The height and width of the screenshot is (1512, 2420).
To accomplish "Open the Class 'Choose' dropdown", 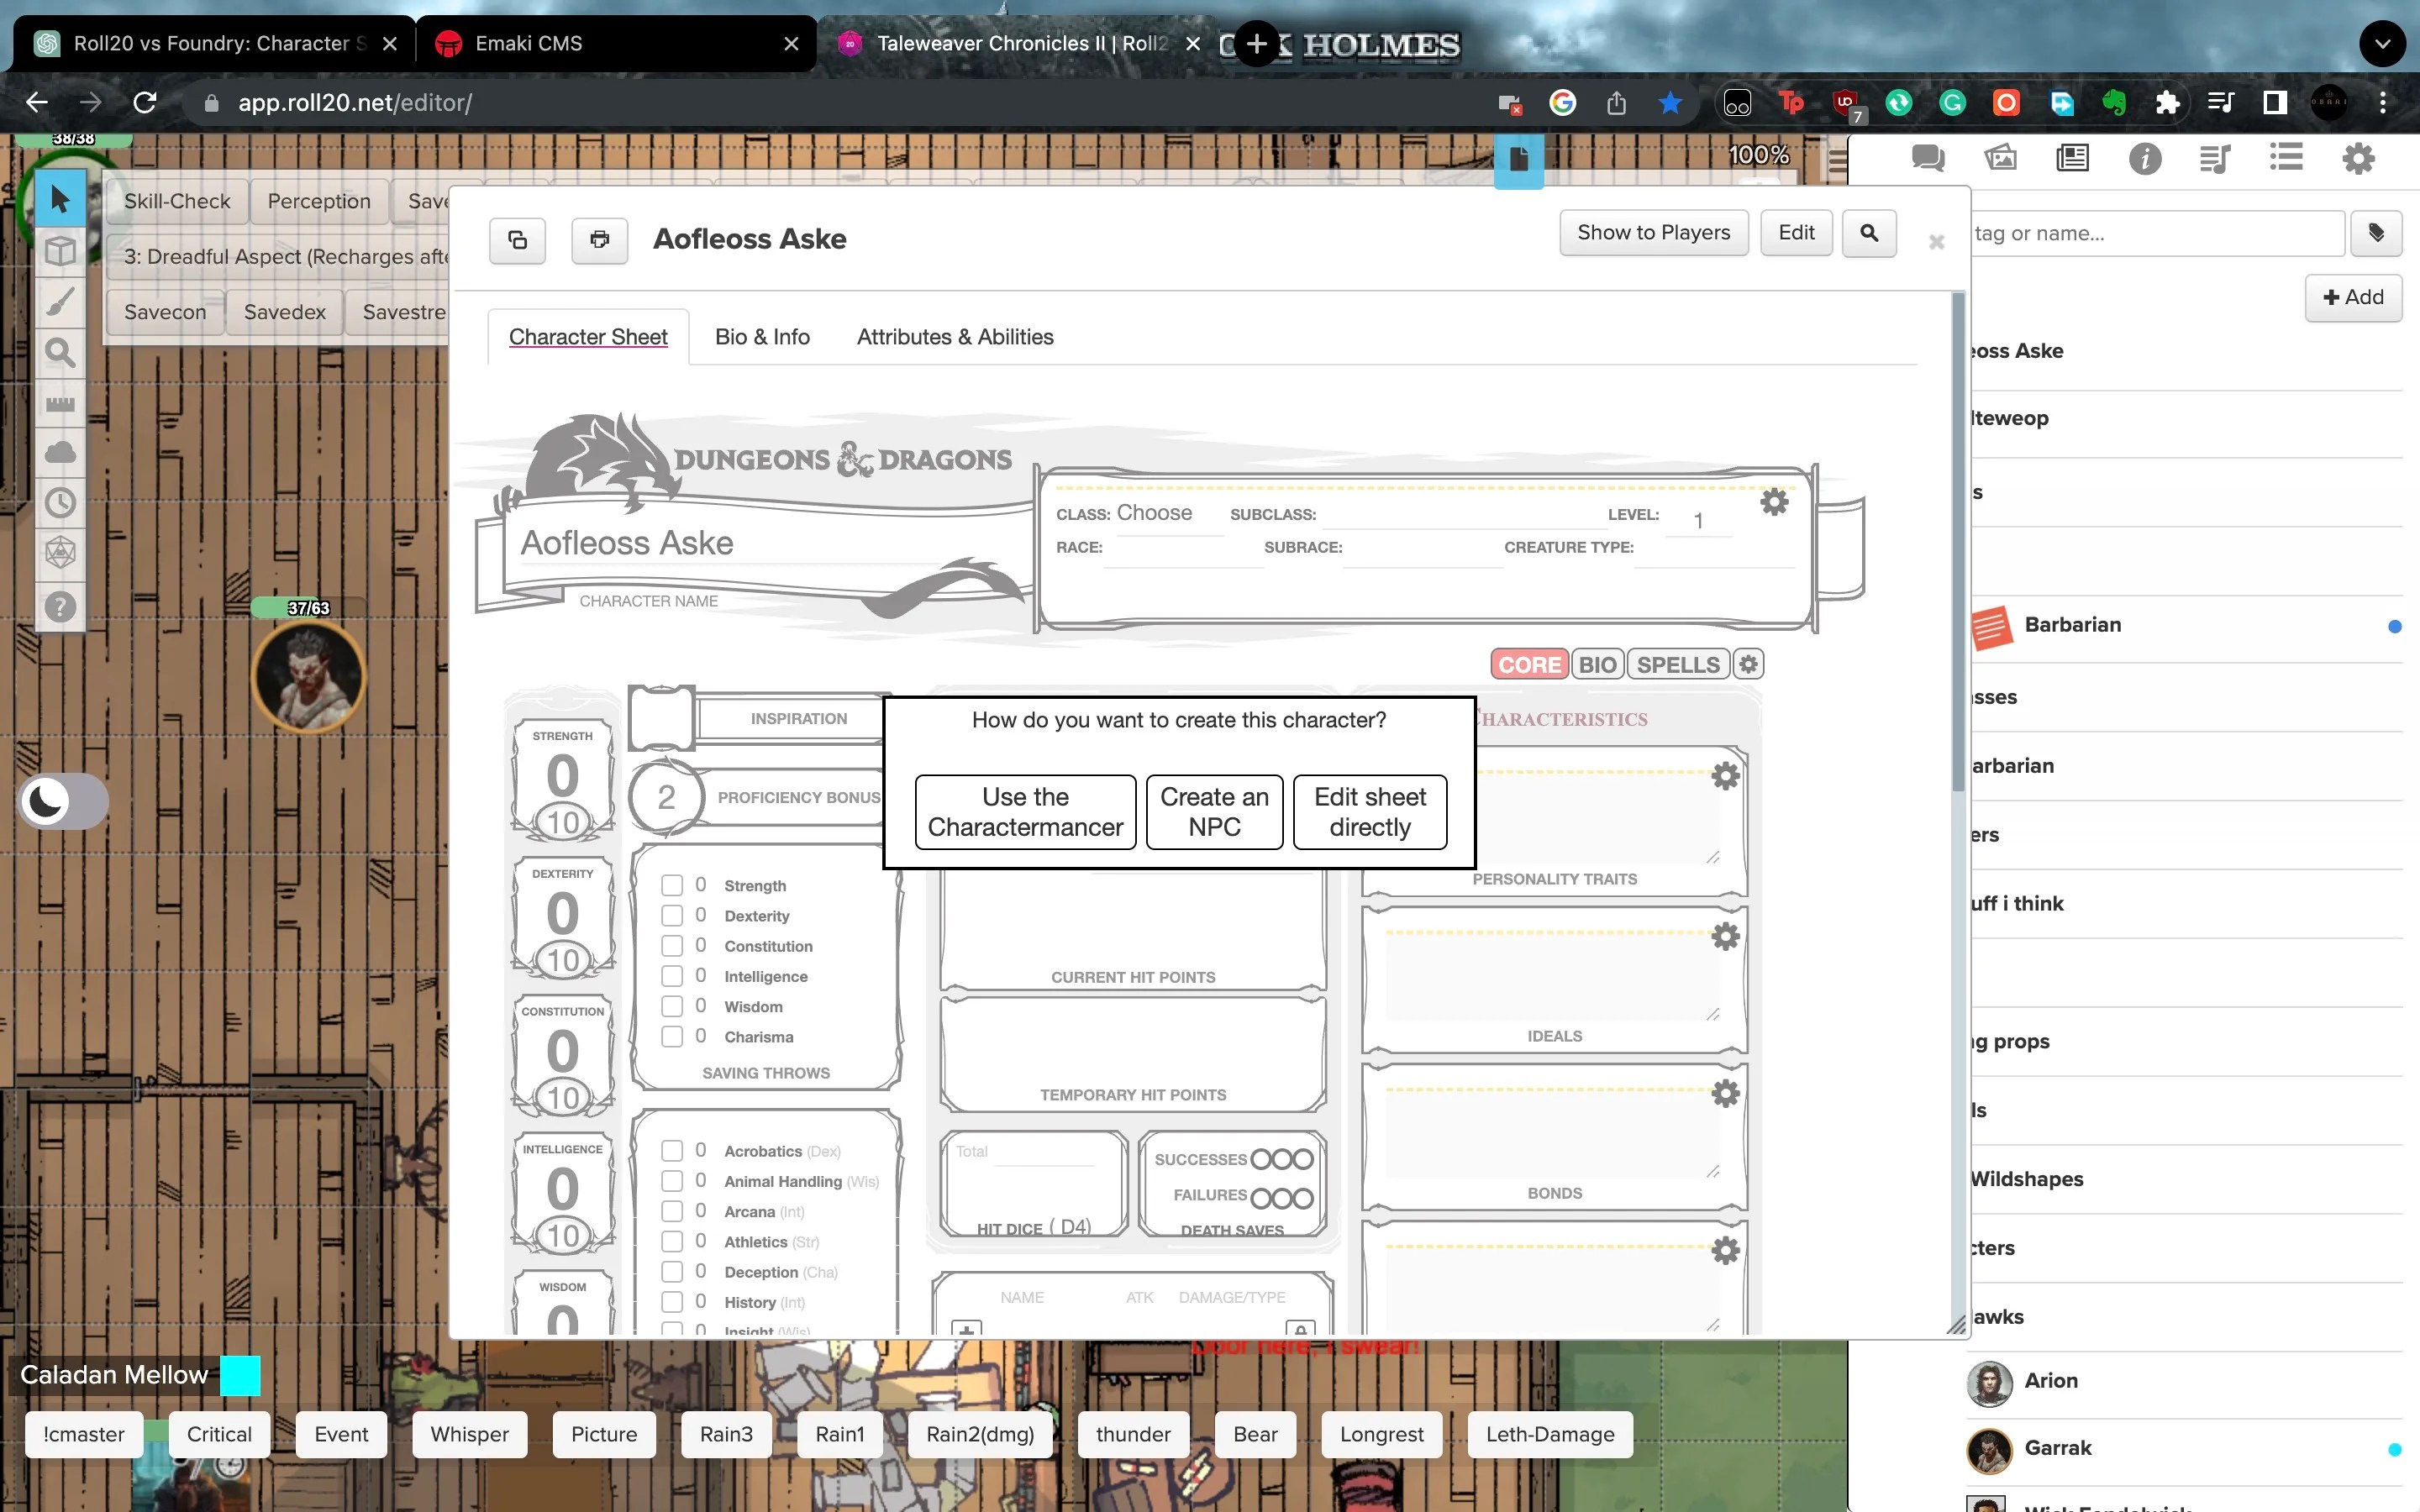I will [1156, 513].
